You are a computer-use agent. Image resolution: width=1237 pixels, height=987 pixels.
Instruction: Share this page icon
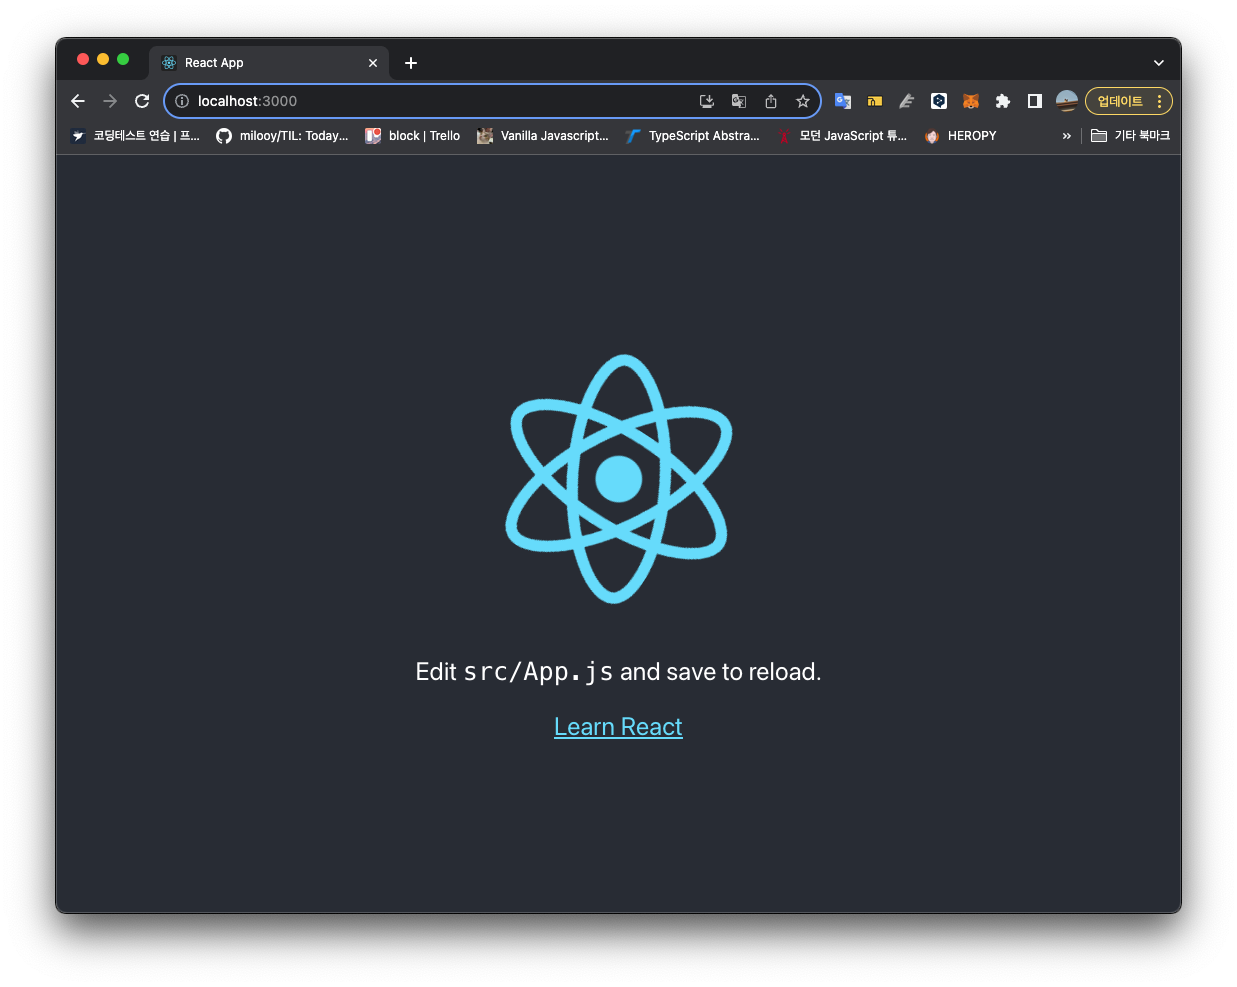pyautogui.click(x=771, y=101)
